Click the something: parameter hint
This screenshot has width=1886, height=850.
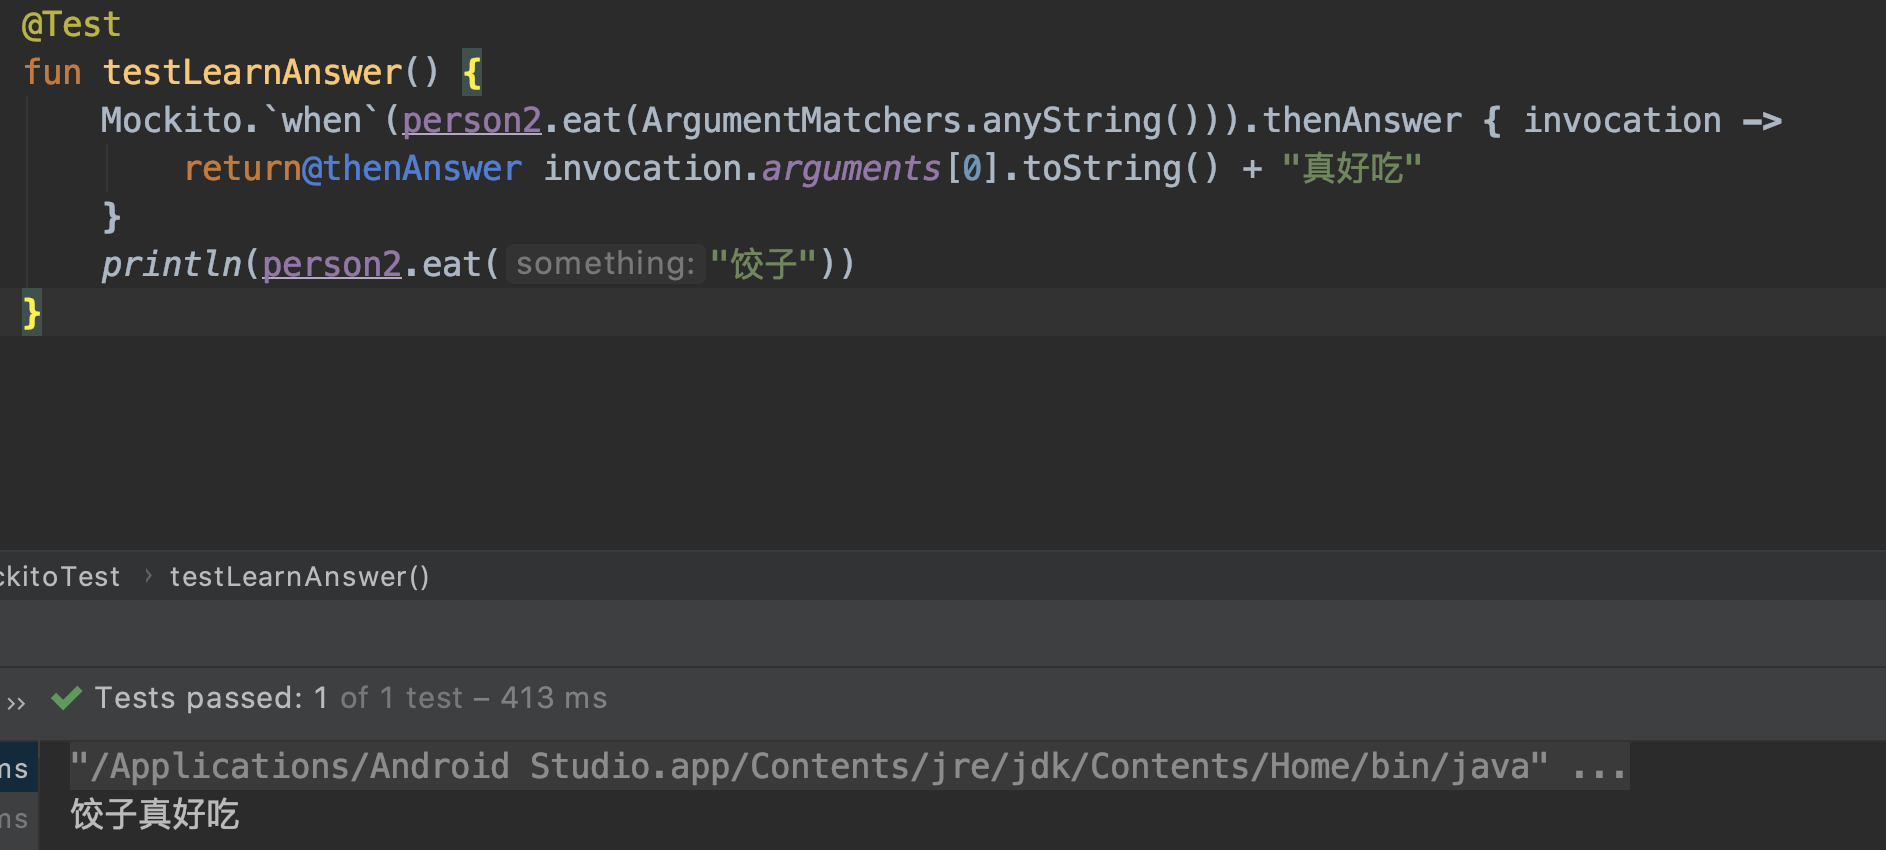tap(605, 264)
